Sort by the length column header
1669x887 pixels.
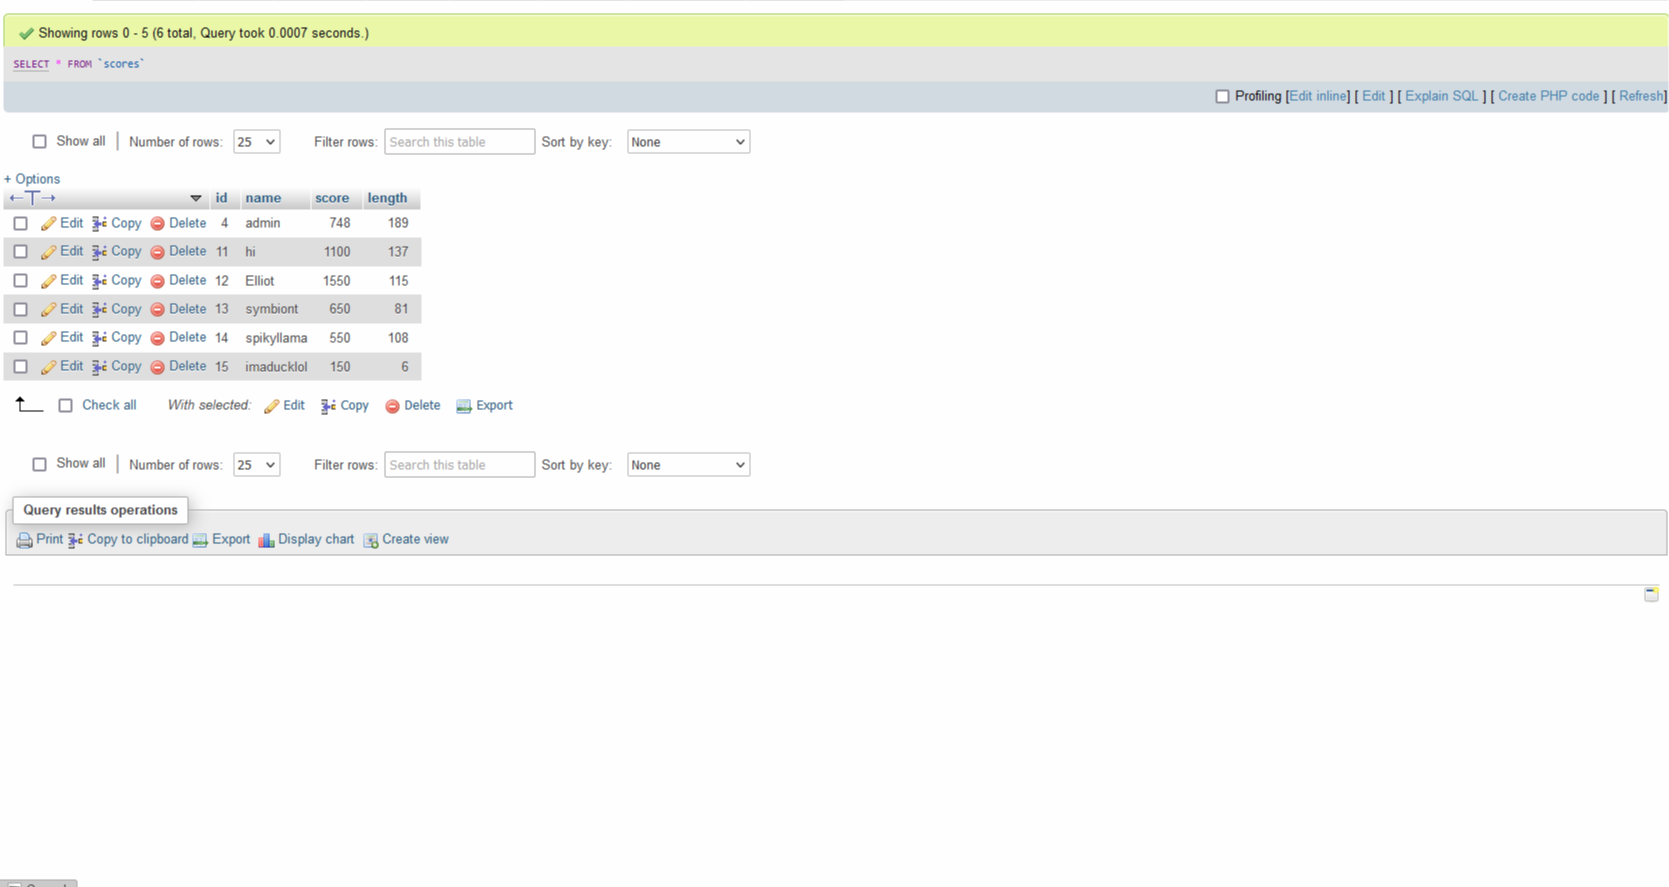pos(387,198)
